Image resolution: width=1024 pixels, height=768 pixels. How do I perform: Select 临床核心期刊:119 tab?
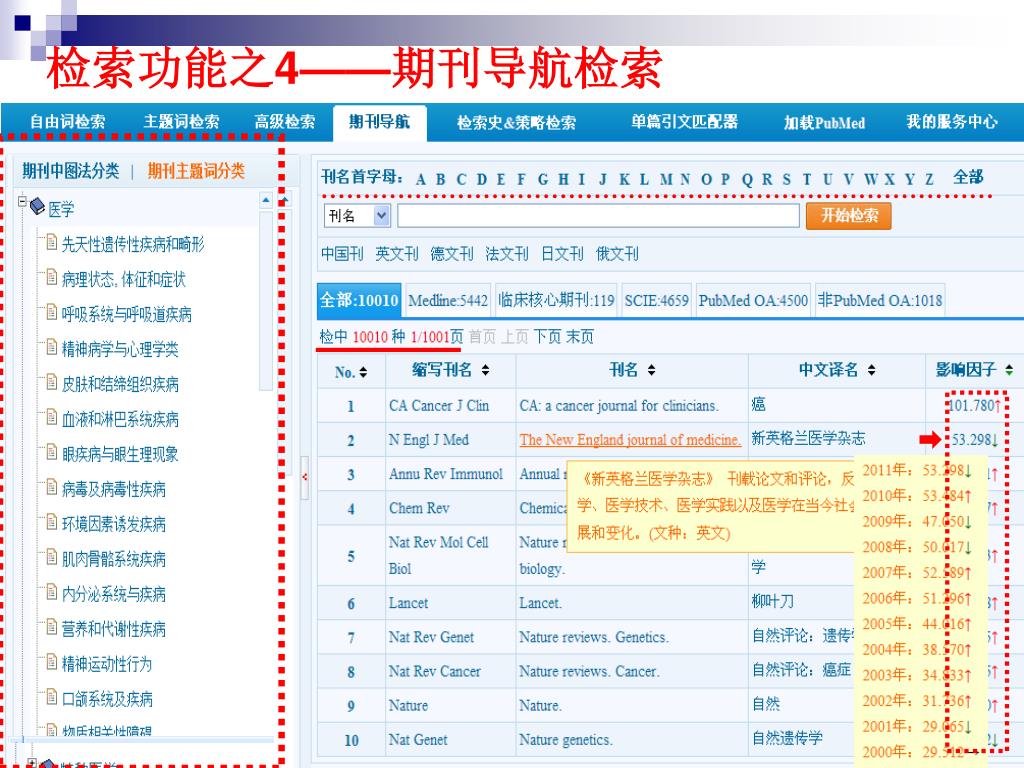point(556,300)
